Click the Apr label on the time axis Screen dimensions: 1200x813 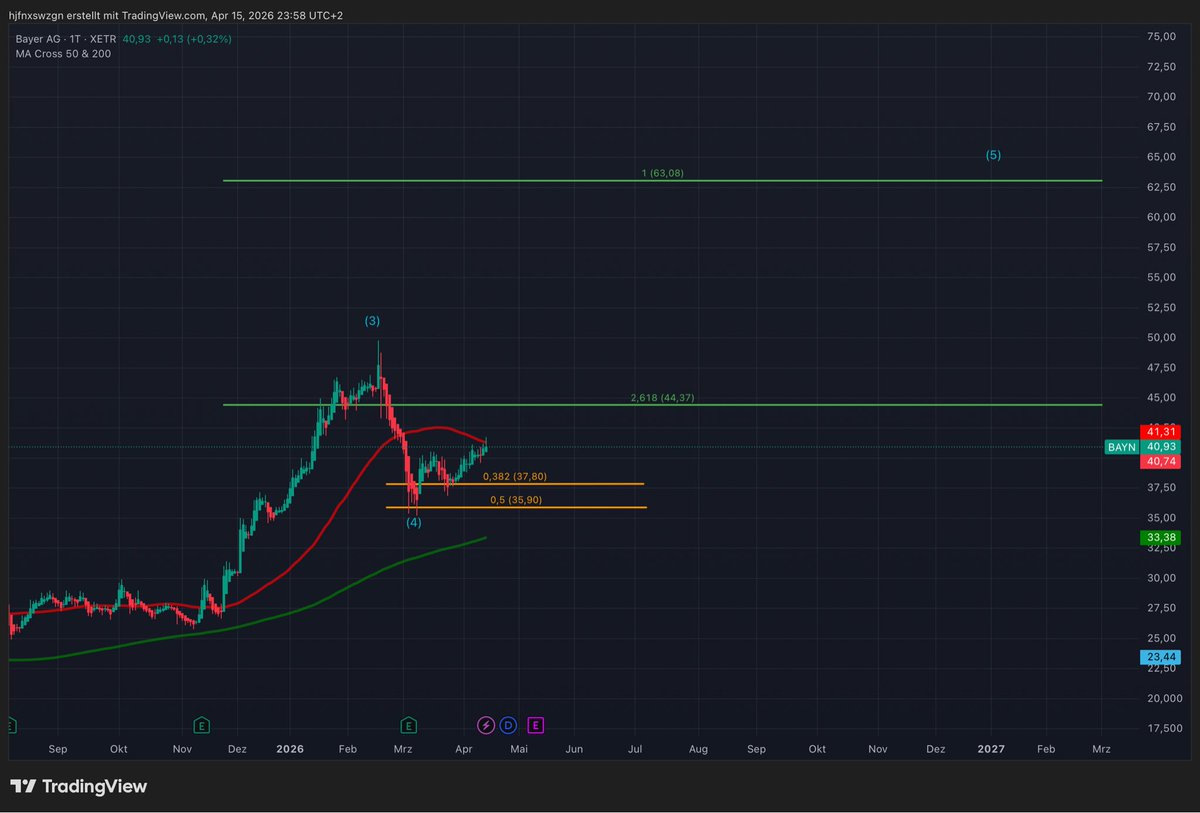[x=464, y=748]
